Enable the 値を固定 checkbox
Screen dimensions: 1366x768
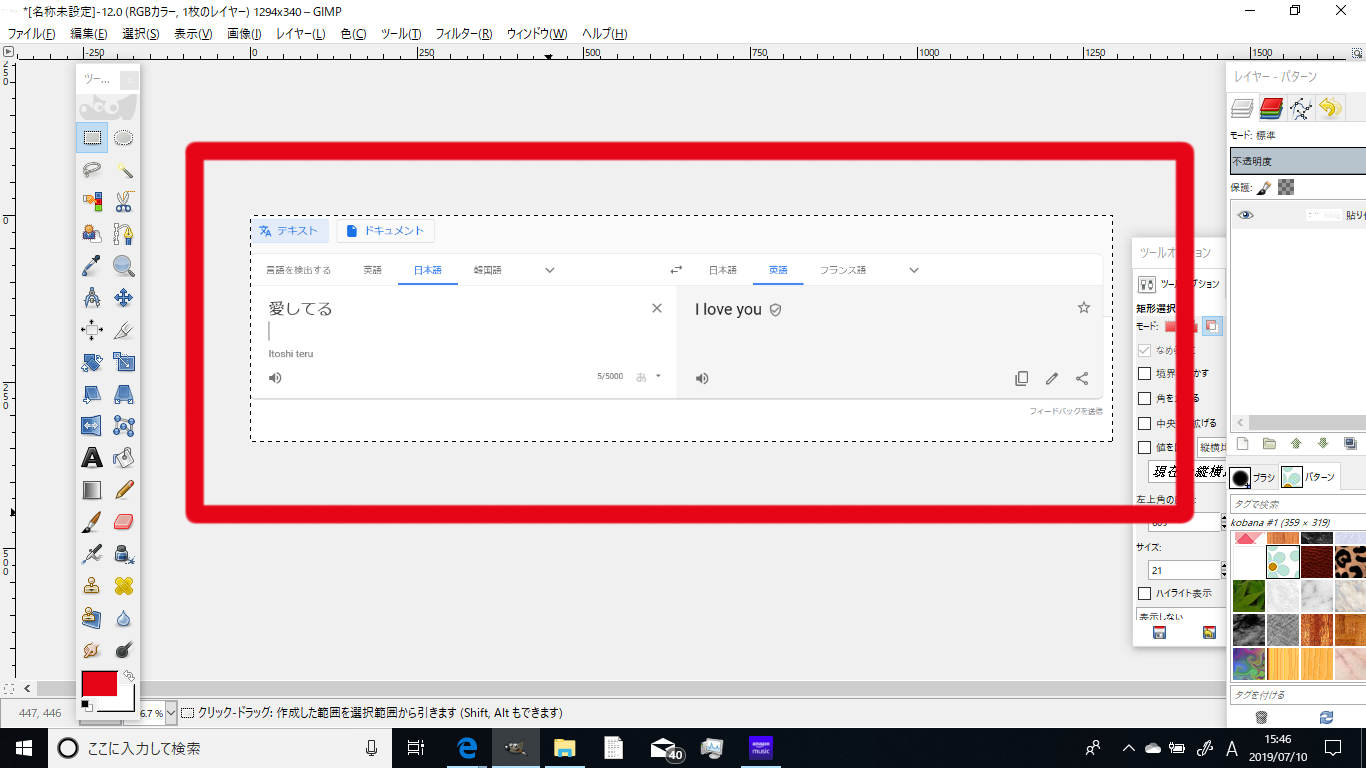[1145, 448]
